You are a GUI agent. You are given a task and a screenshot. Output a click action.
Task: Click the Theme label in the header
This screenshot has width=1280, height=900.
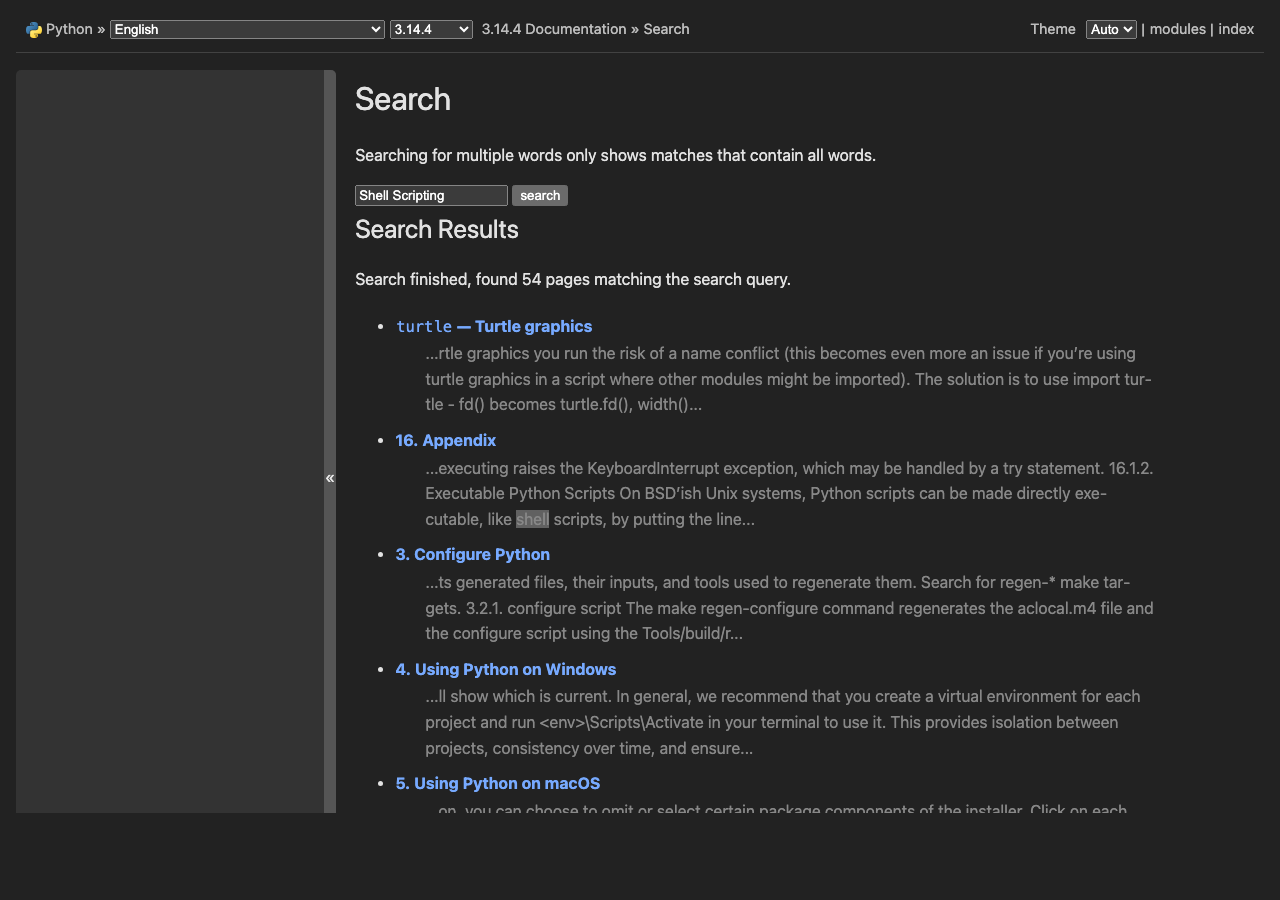coord(1052,29)
